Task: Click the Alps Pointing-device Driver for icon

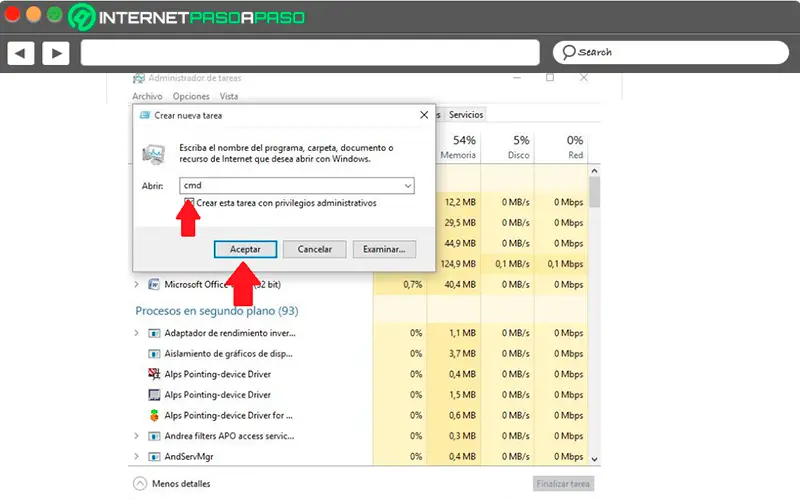Action: pos(154,415)
